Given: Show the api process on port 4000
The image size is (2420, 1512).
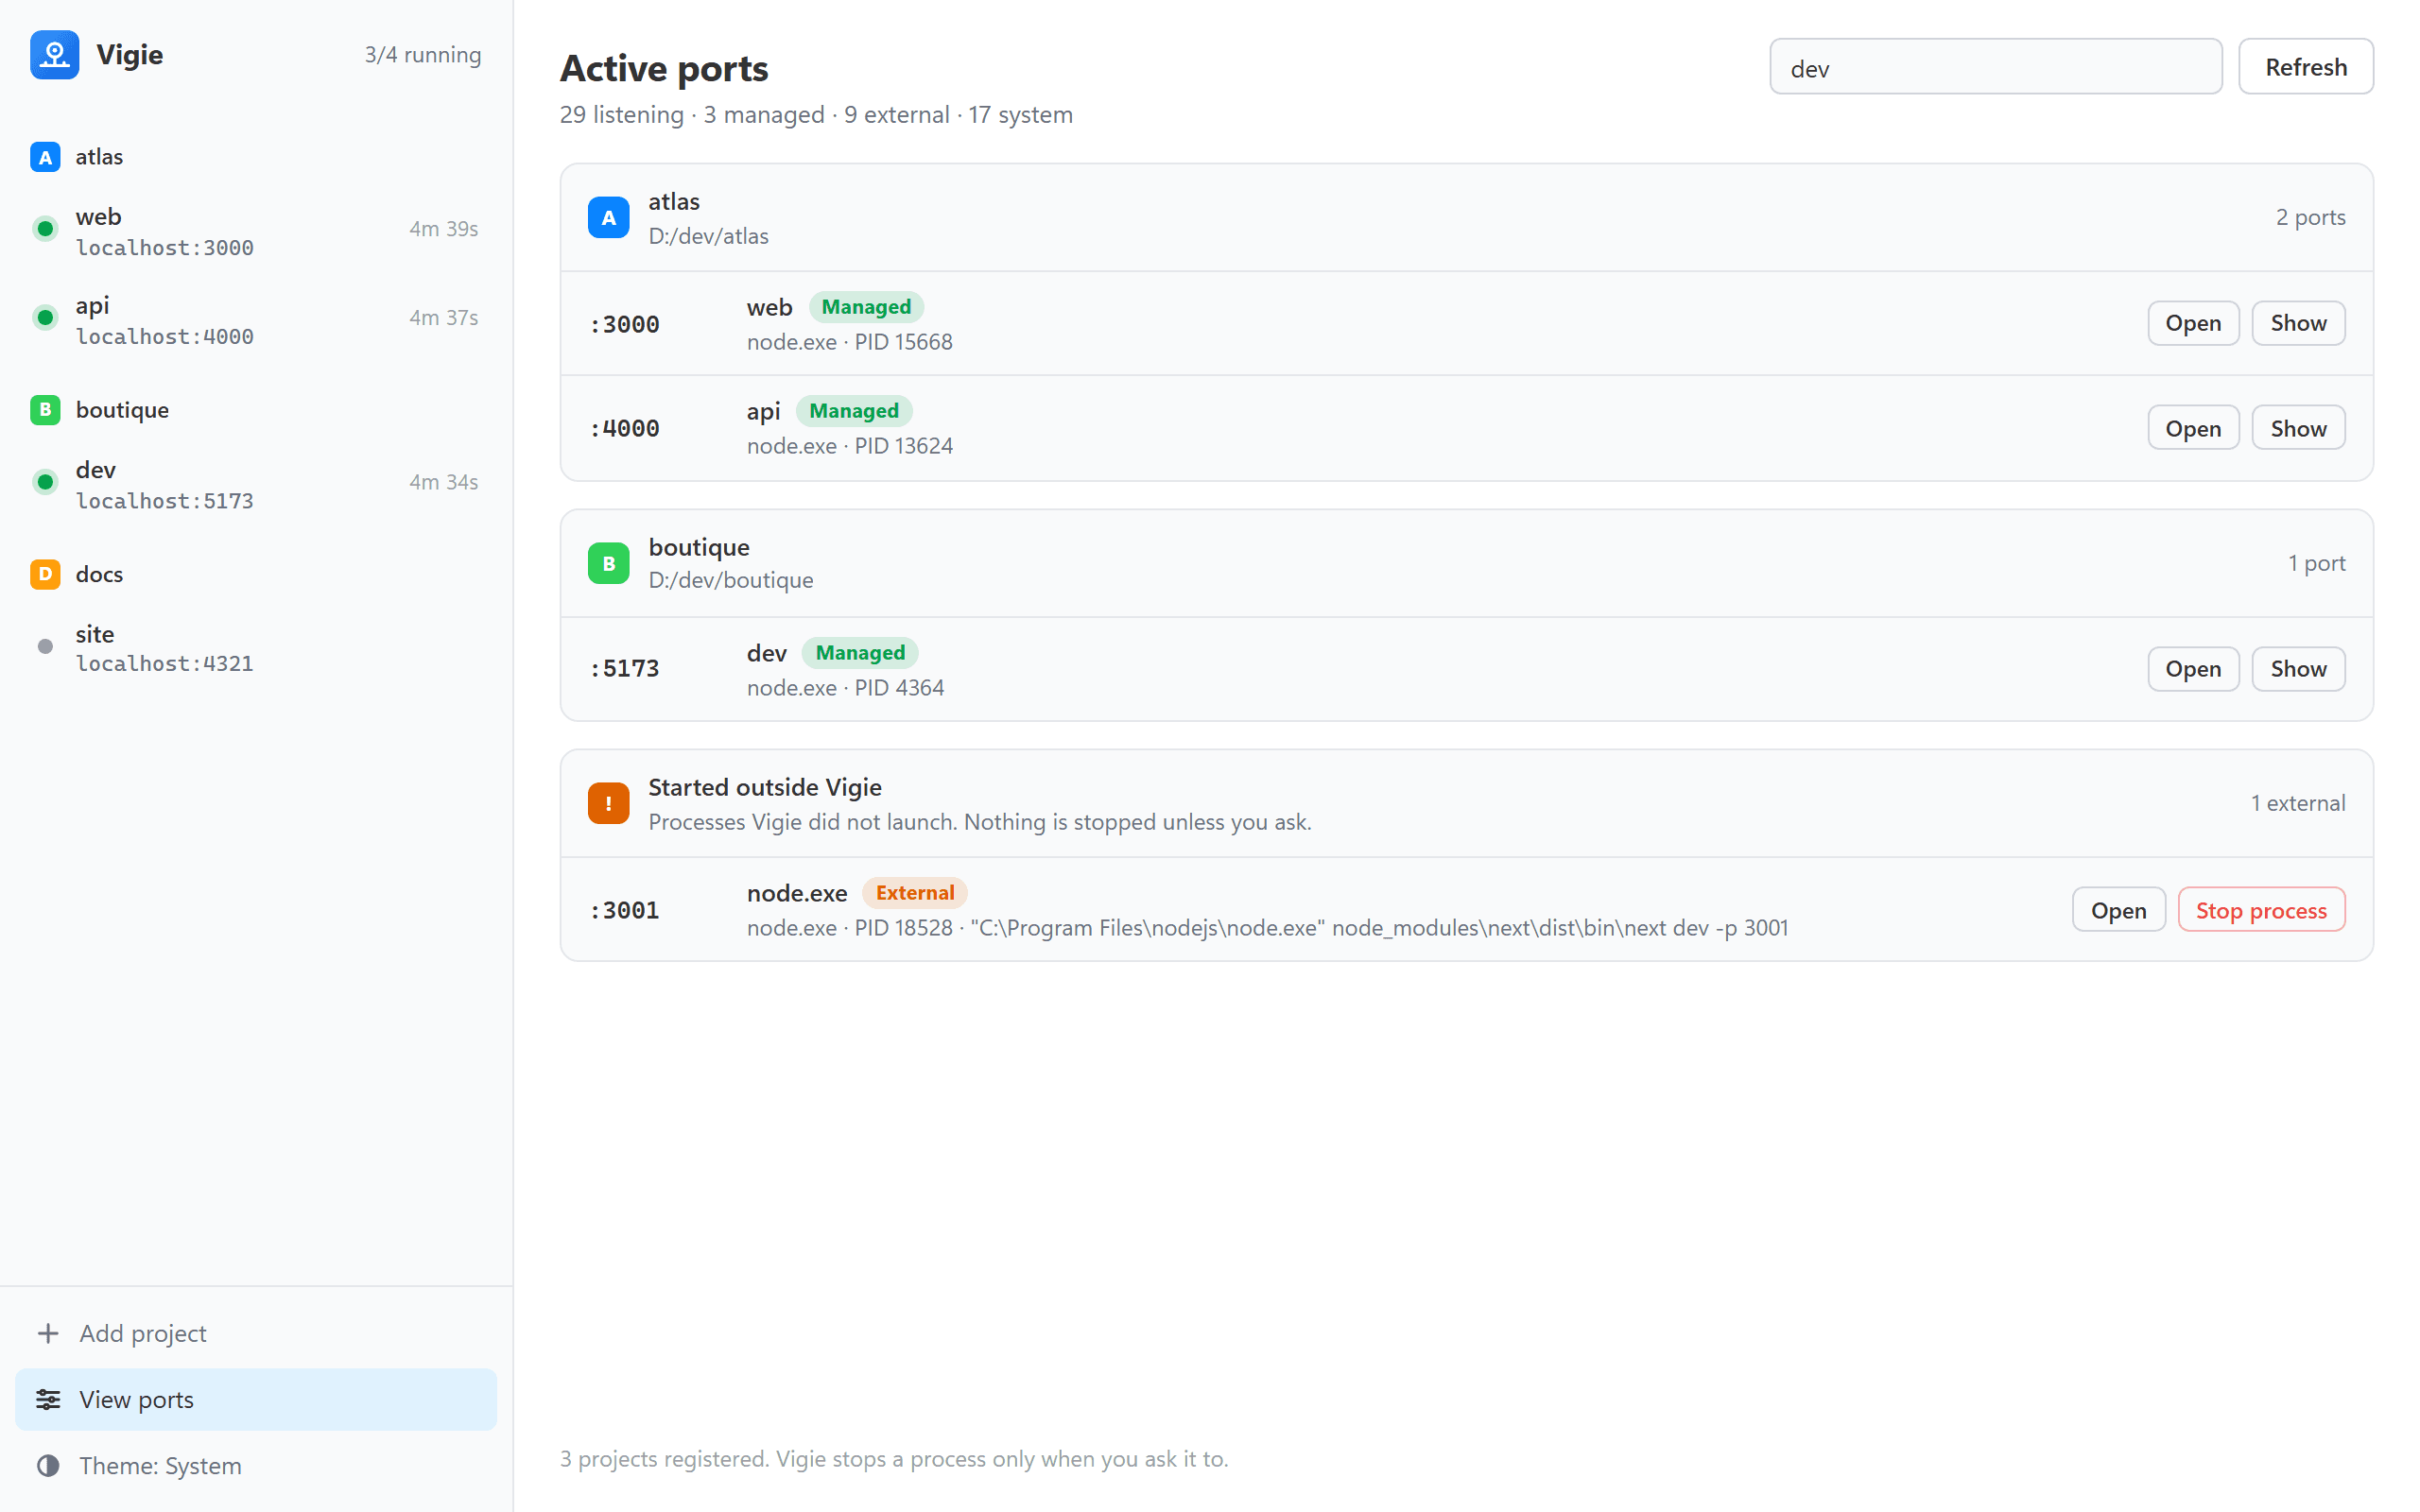Looking at the screenshot, I should pos(2298,428).
